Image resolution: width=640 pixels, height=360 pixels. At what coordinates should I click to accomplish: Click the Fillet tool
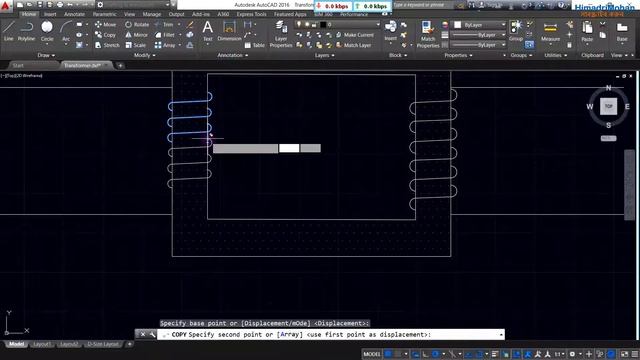click(x=165, y=35)
